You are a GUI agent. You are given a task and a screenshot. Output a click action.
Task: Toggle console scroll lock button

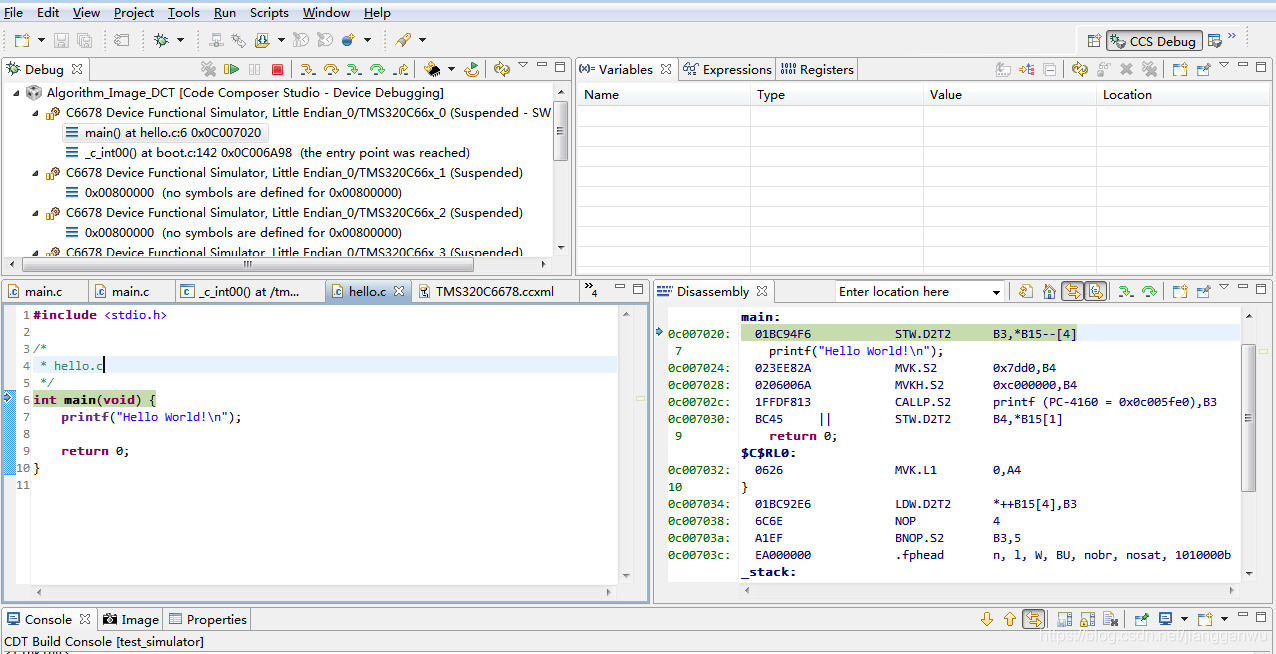click(1034, 619)
